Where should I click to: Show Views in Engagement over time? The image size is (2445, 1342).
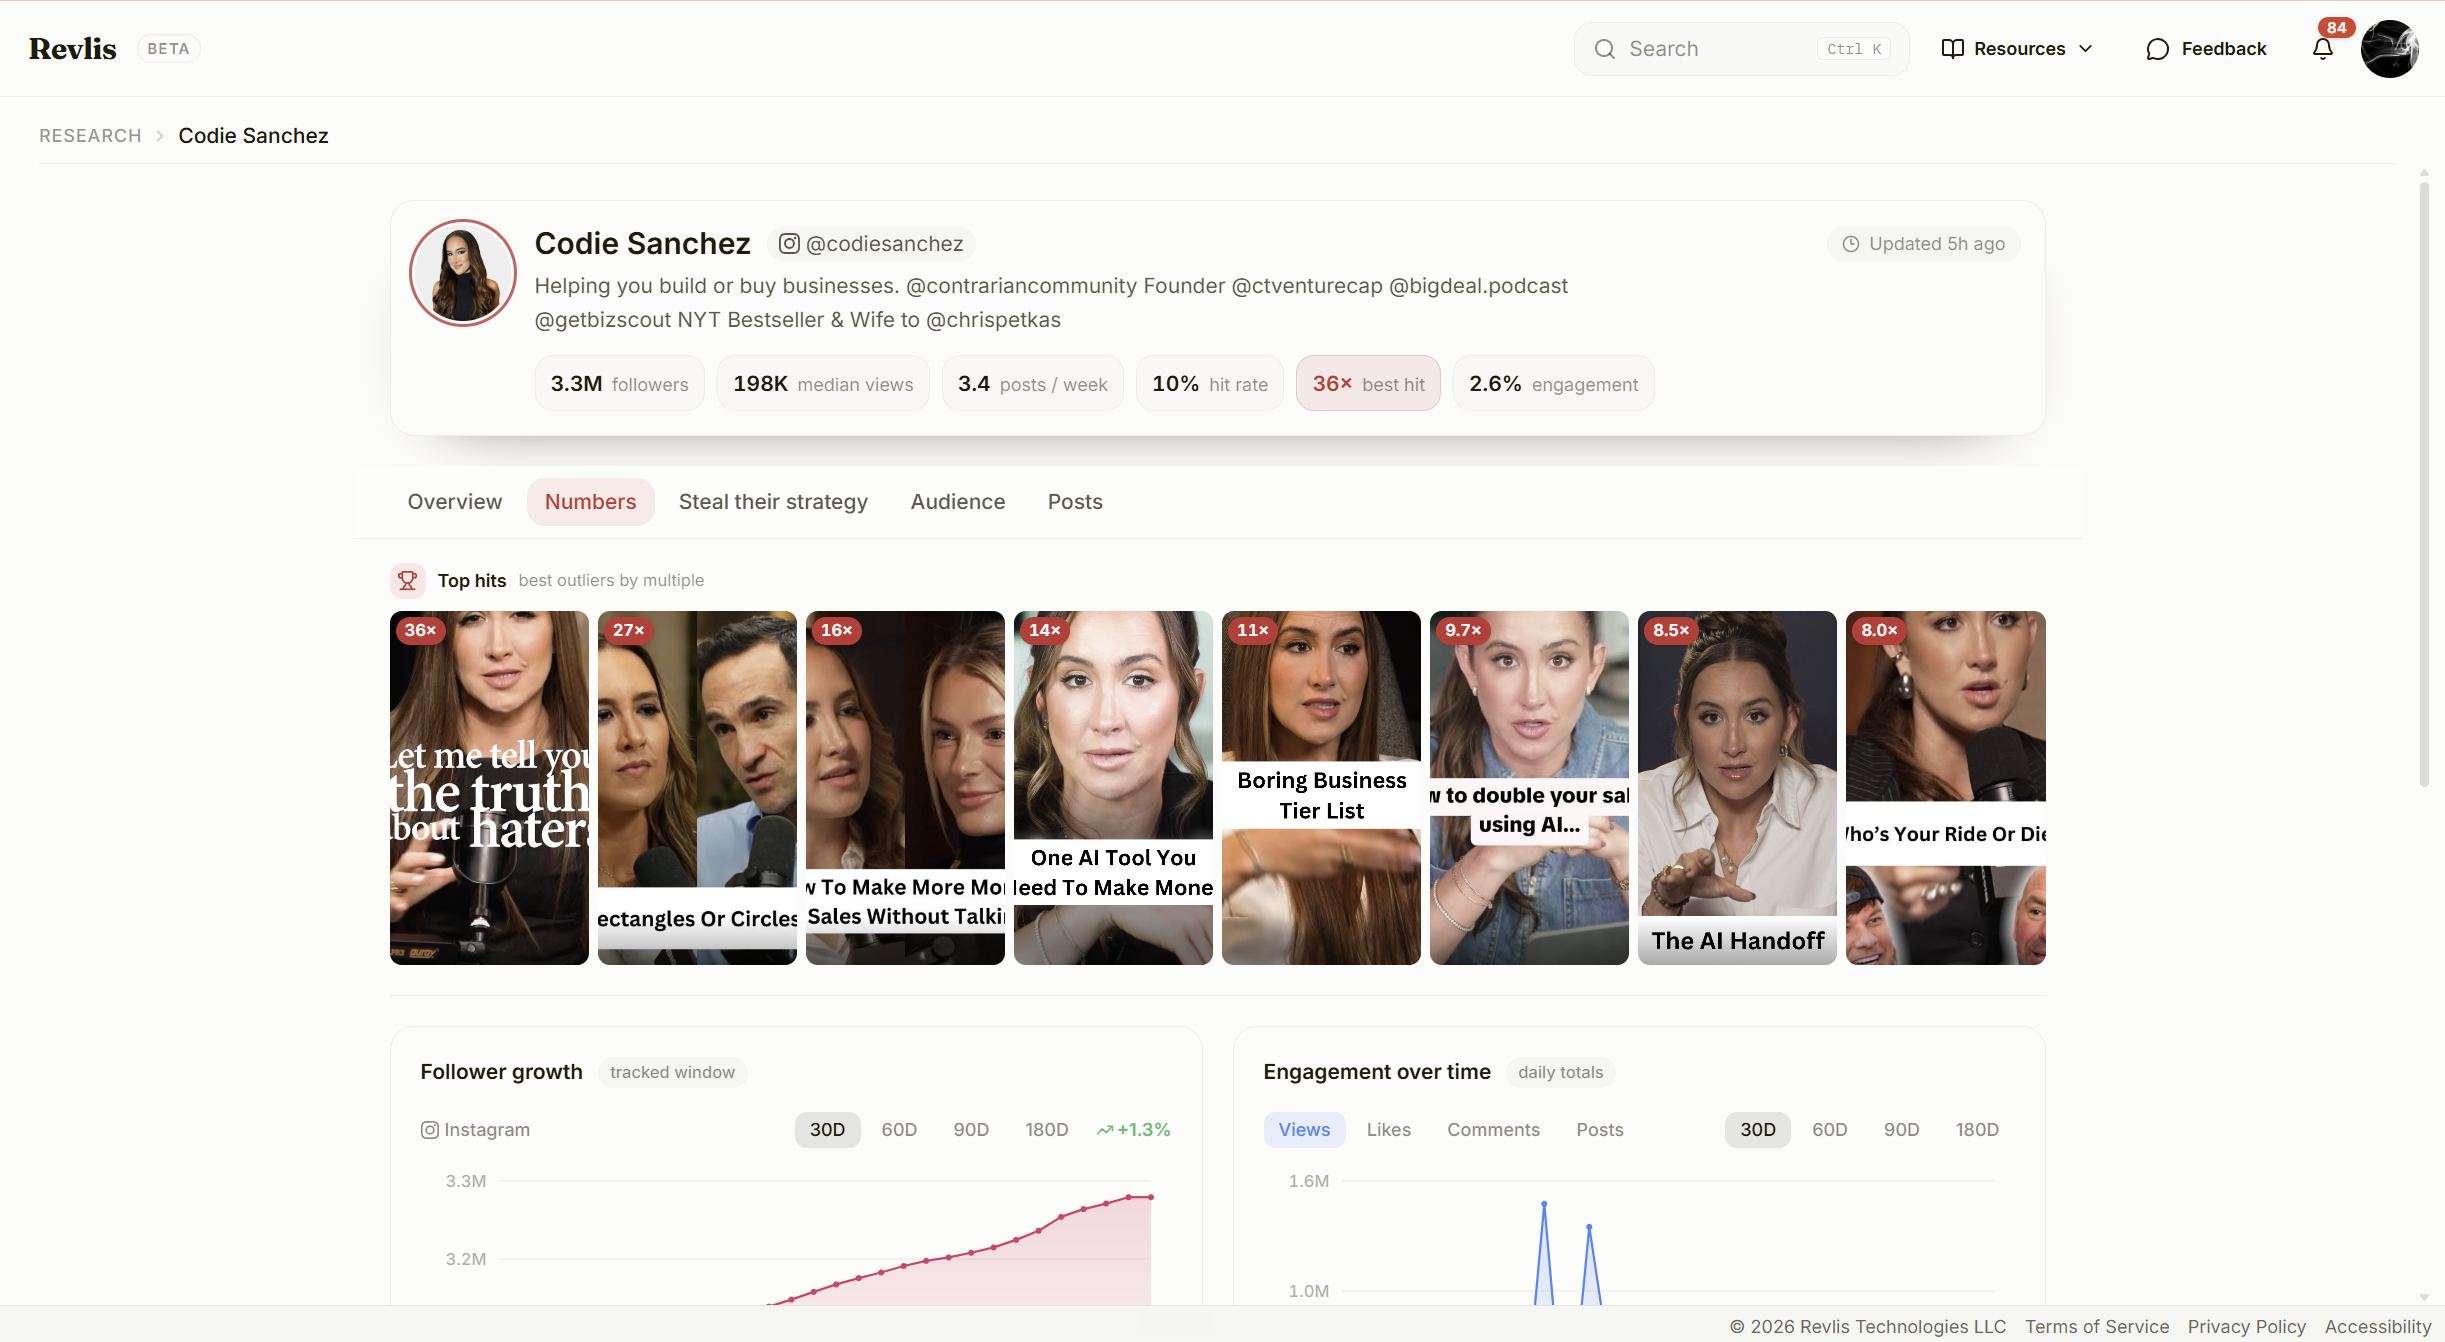pos(1304,1130)
